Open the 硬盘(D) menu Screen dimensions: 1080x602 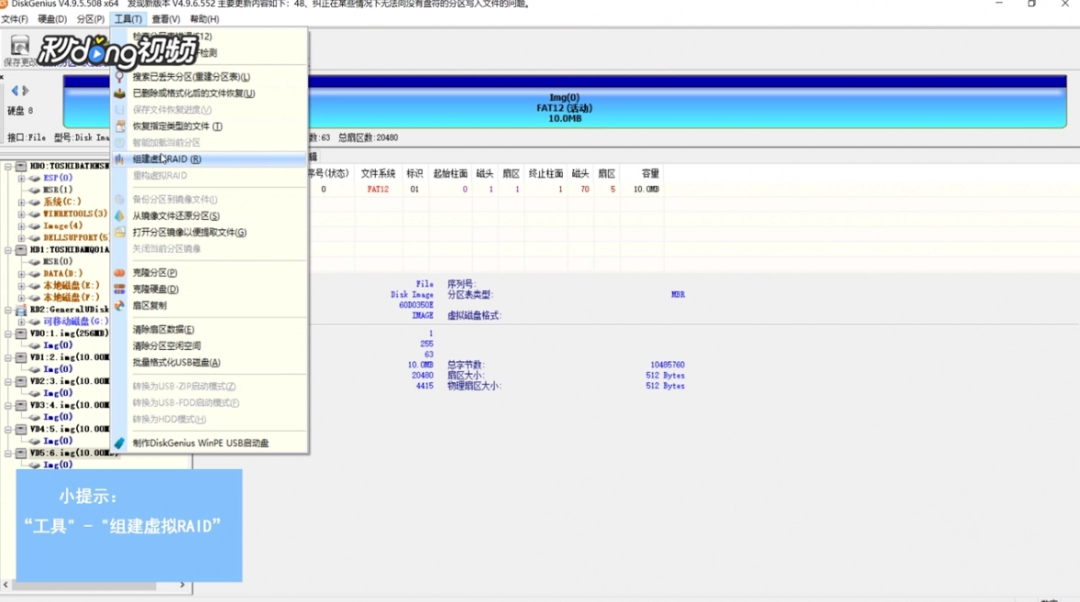52,19
